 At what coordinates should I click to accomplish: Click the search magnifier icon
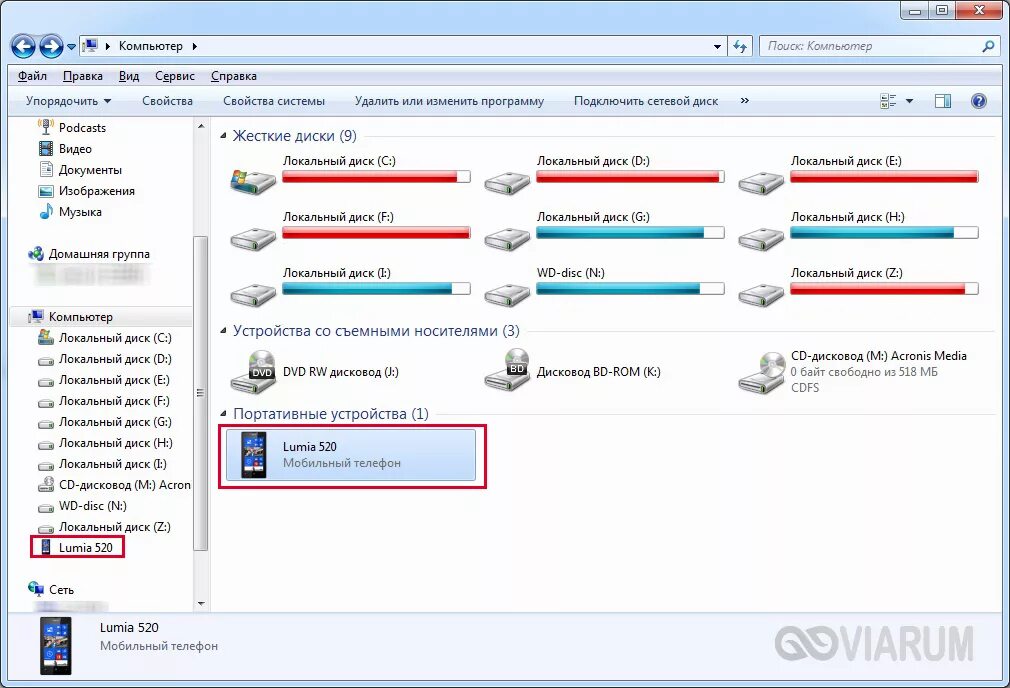click(988, 46)
